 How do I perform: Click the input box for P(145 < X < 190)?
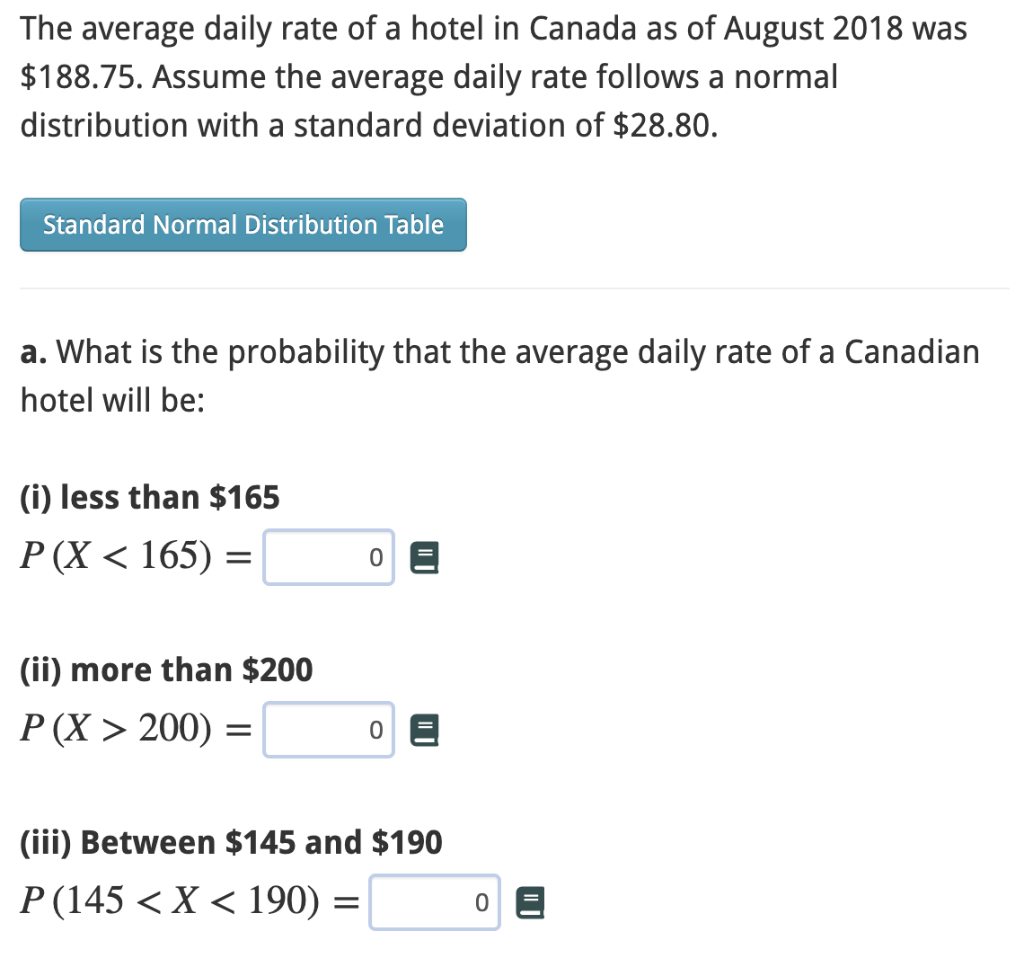pos(435,902)
